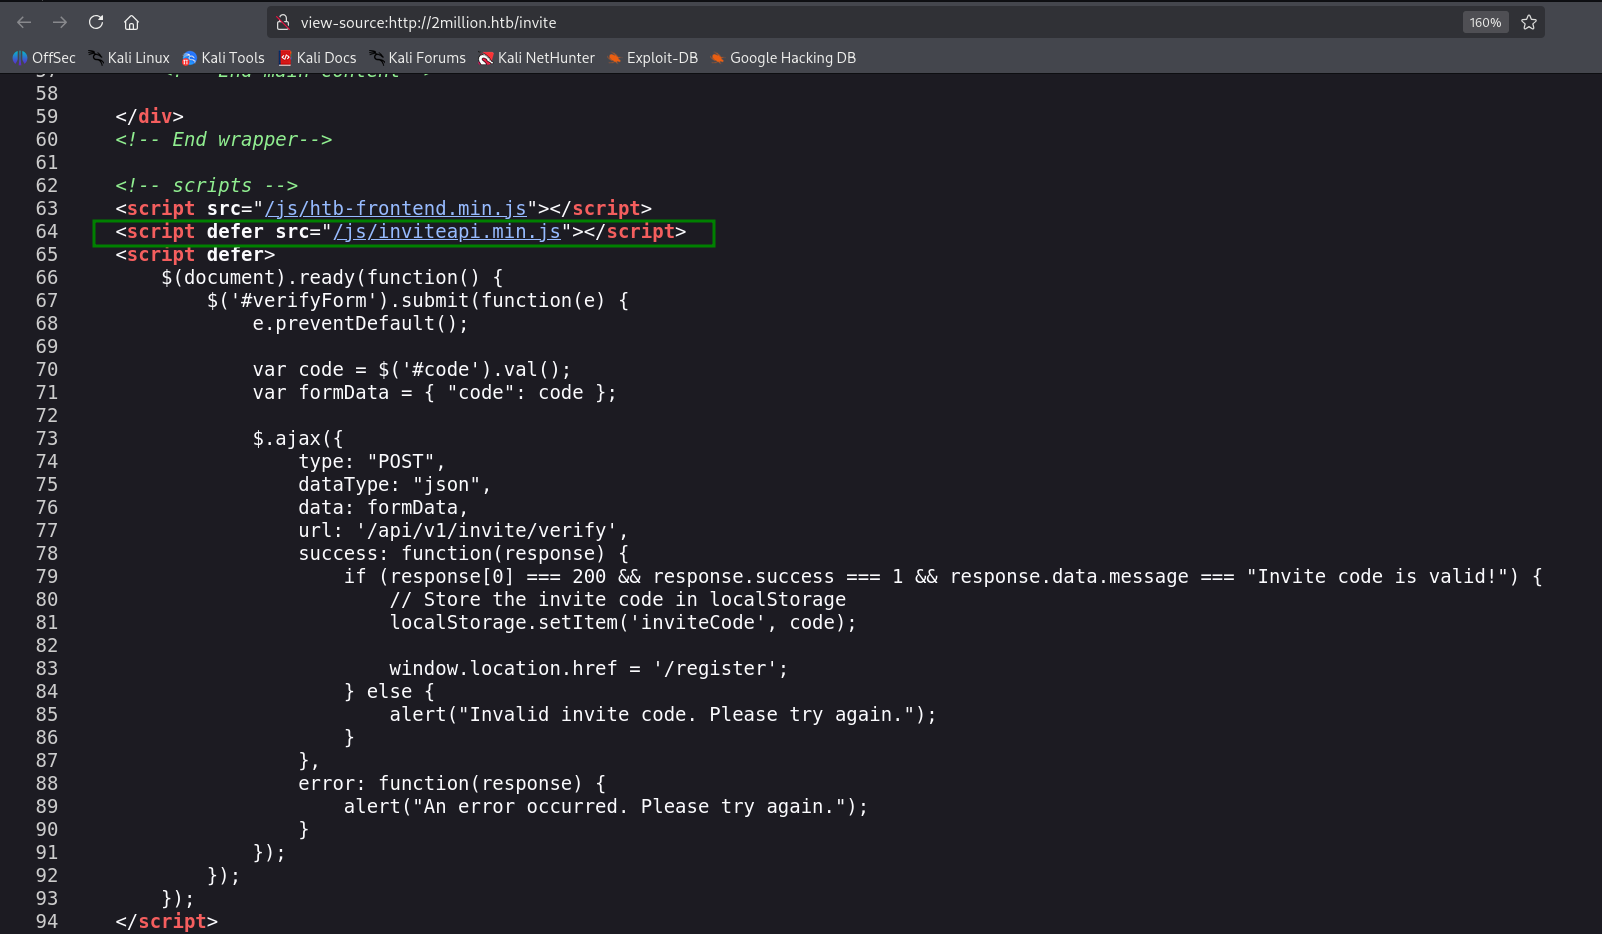Screen dimensions: 1602x934
Task: Go to the Home page icon
Action: tap(131, 22)
